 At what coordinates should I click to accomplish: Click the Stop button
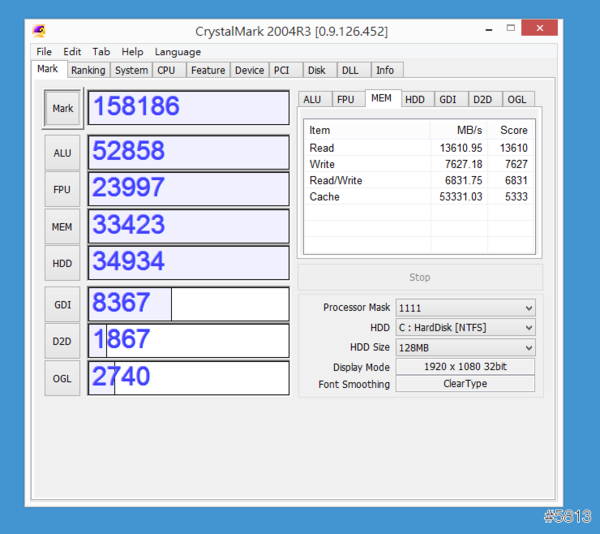(x=420, y=277)
